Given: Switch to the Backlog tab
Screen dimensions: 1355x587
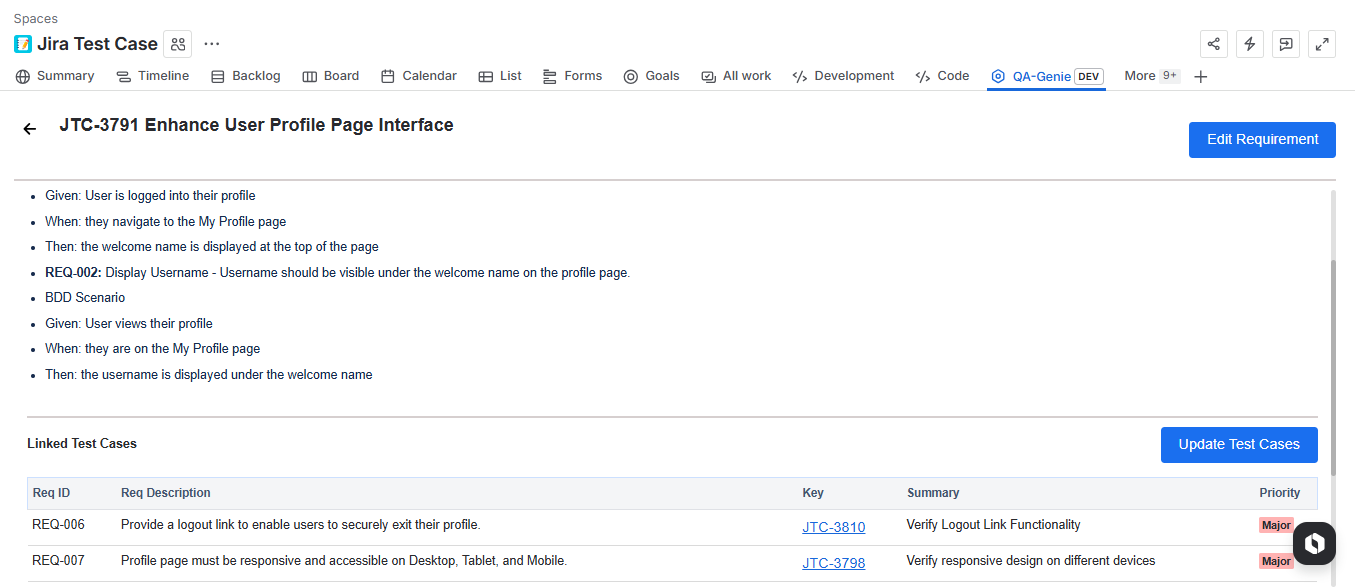Looking at the screenshot, I should pos(245,76).
